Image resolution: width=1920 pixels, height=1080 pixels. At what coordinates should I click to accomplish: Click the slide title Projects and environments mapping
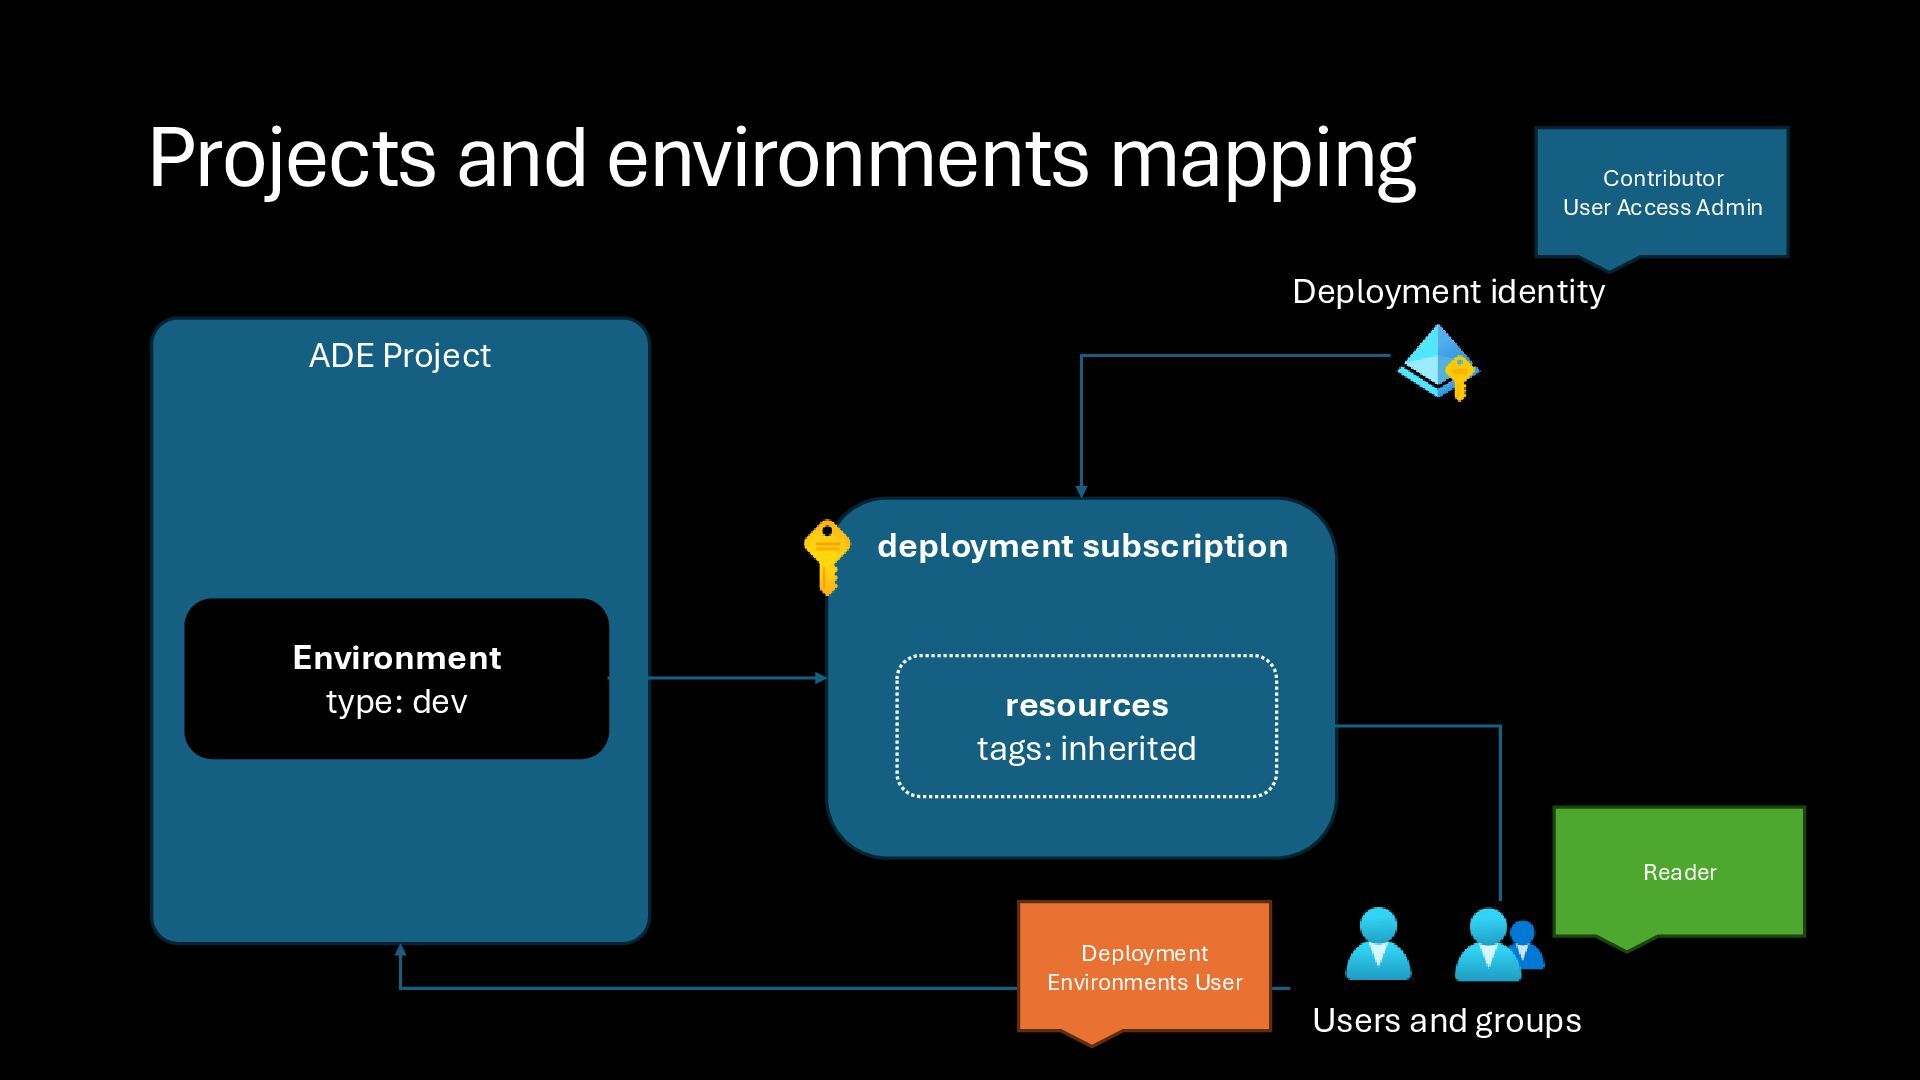click(x=781, y=158)
